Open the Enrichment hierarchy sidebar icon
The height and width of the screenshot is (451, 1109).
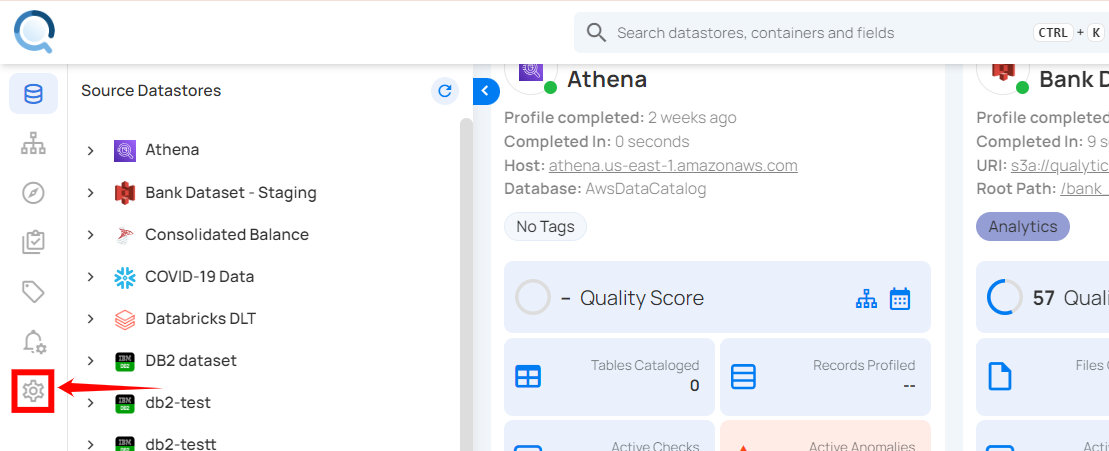(x=33, y=144)
